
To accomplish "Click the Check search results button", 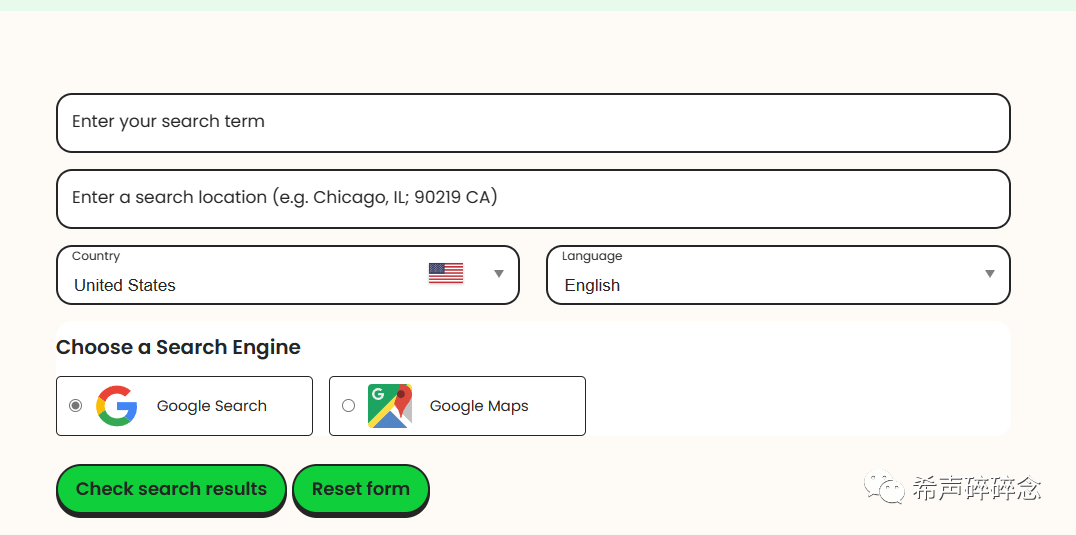I will pyautogui.click(x=171, y=489).
